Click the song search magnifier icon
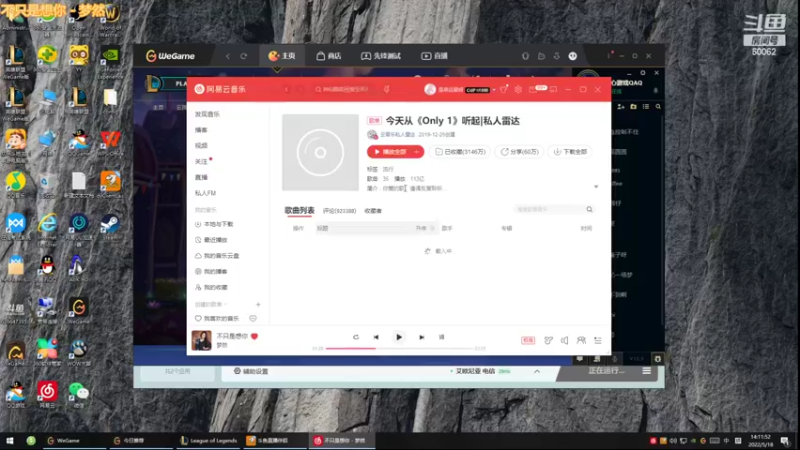This screenshot has width=800, height=450. (x=589, y=209)
